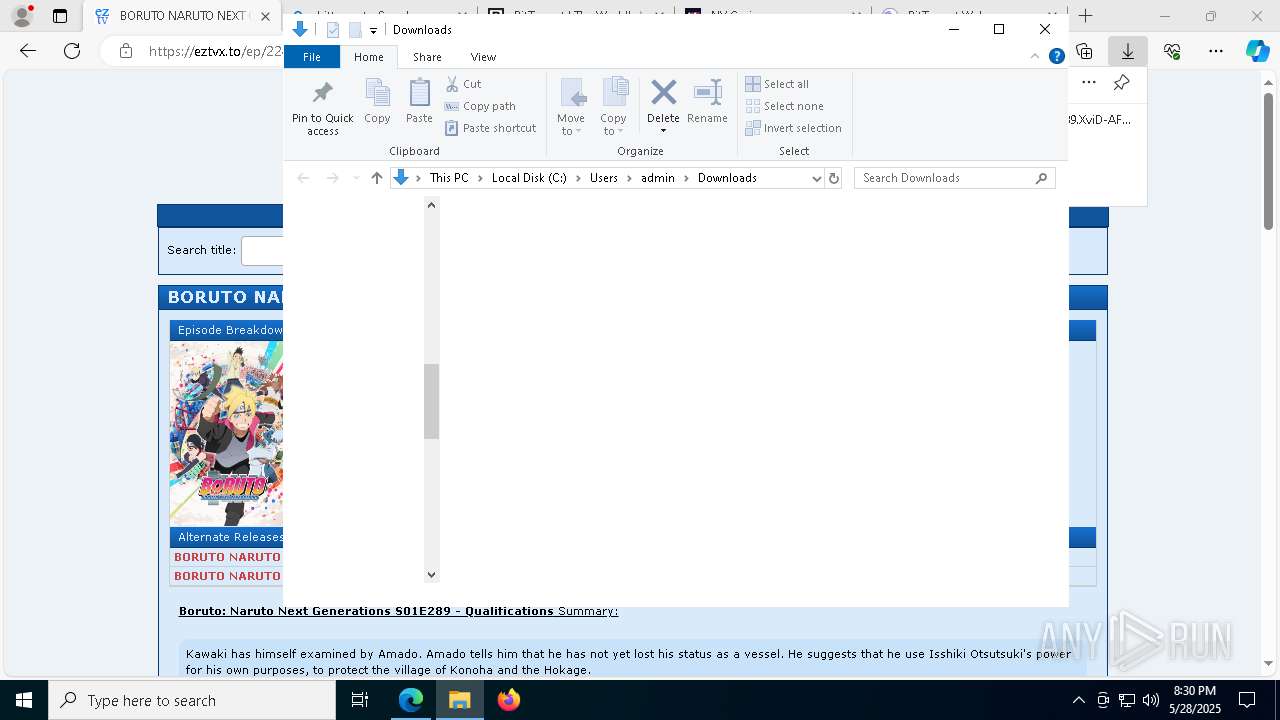The width and height of the screenshot is (1280, 720).
Task: Select 'admin' in the address path
Action: [x=658, y=178]
